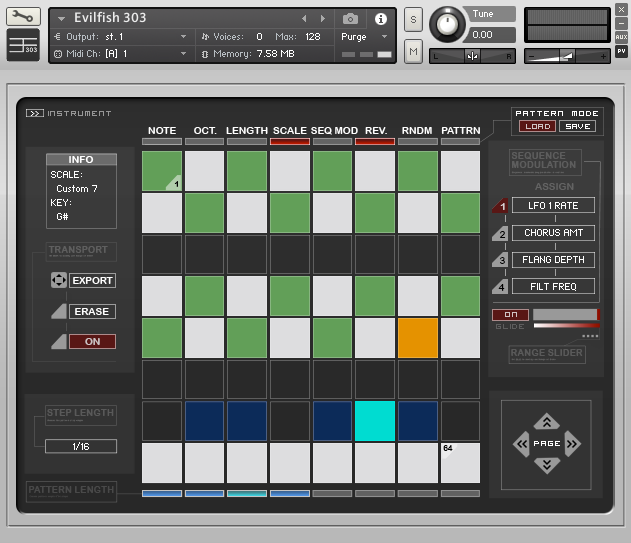Solo the instrument with S button
Screen dimensions: 631x543
click(x=413, y=20)
